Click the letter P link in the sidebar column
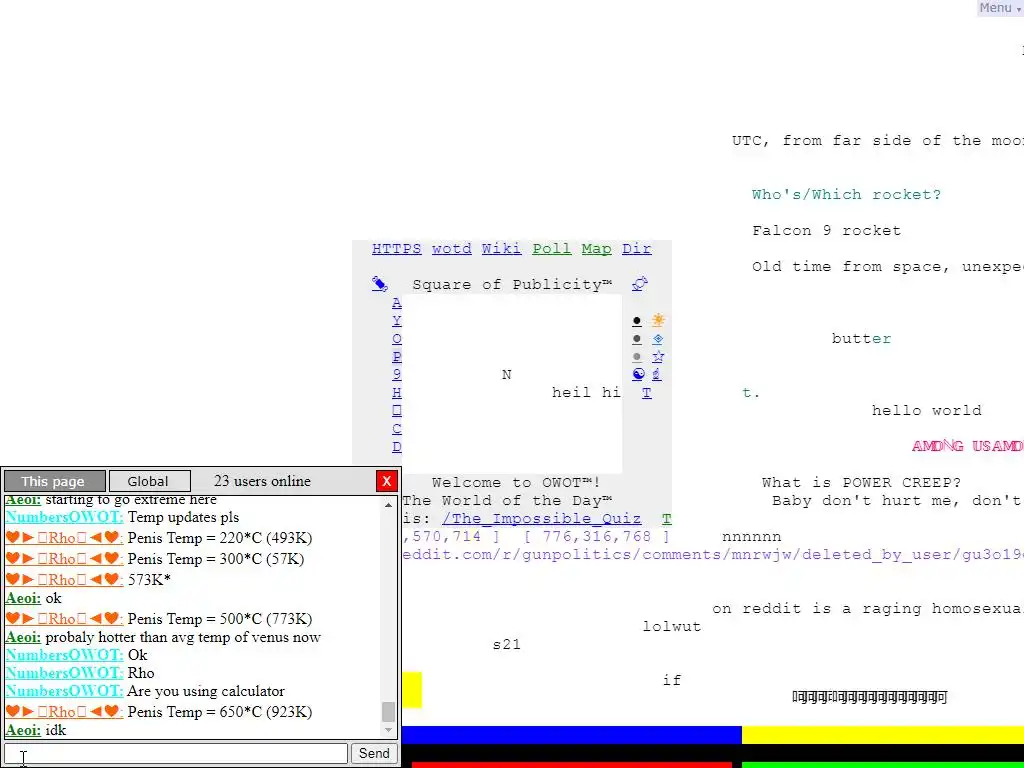This screenshot has width=1024, height=768. (x=396, y=357)
